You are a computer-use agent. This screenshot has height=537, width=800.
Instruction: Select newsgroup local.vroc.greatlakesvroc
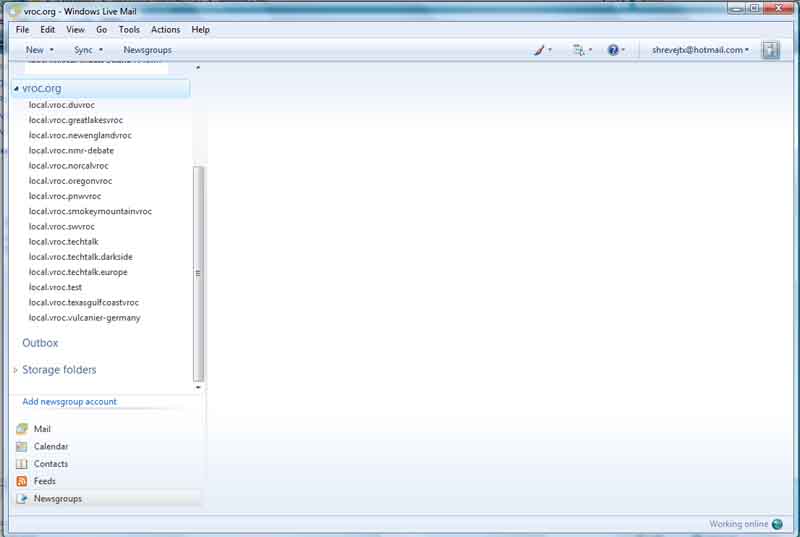[x=76, y=120]
